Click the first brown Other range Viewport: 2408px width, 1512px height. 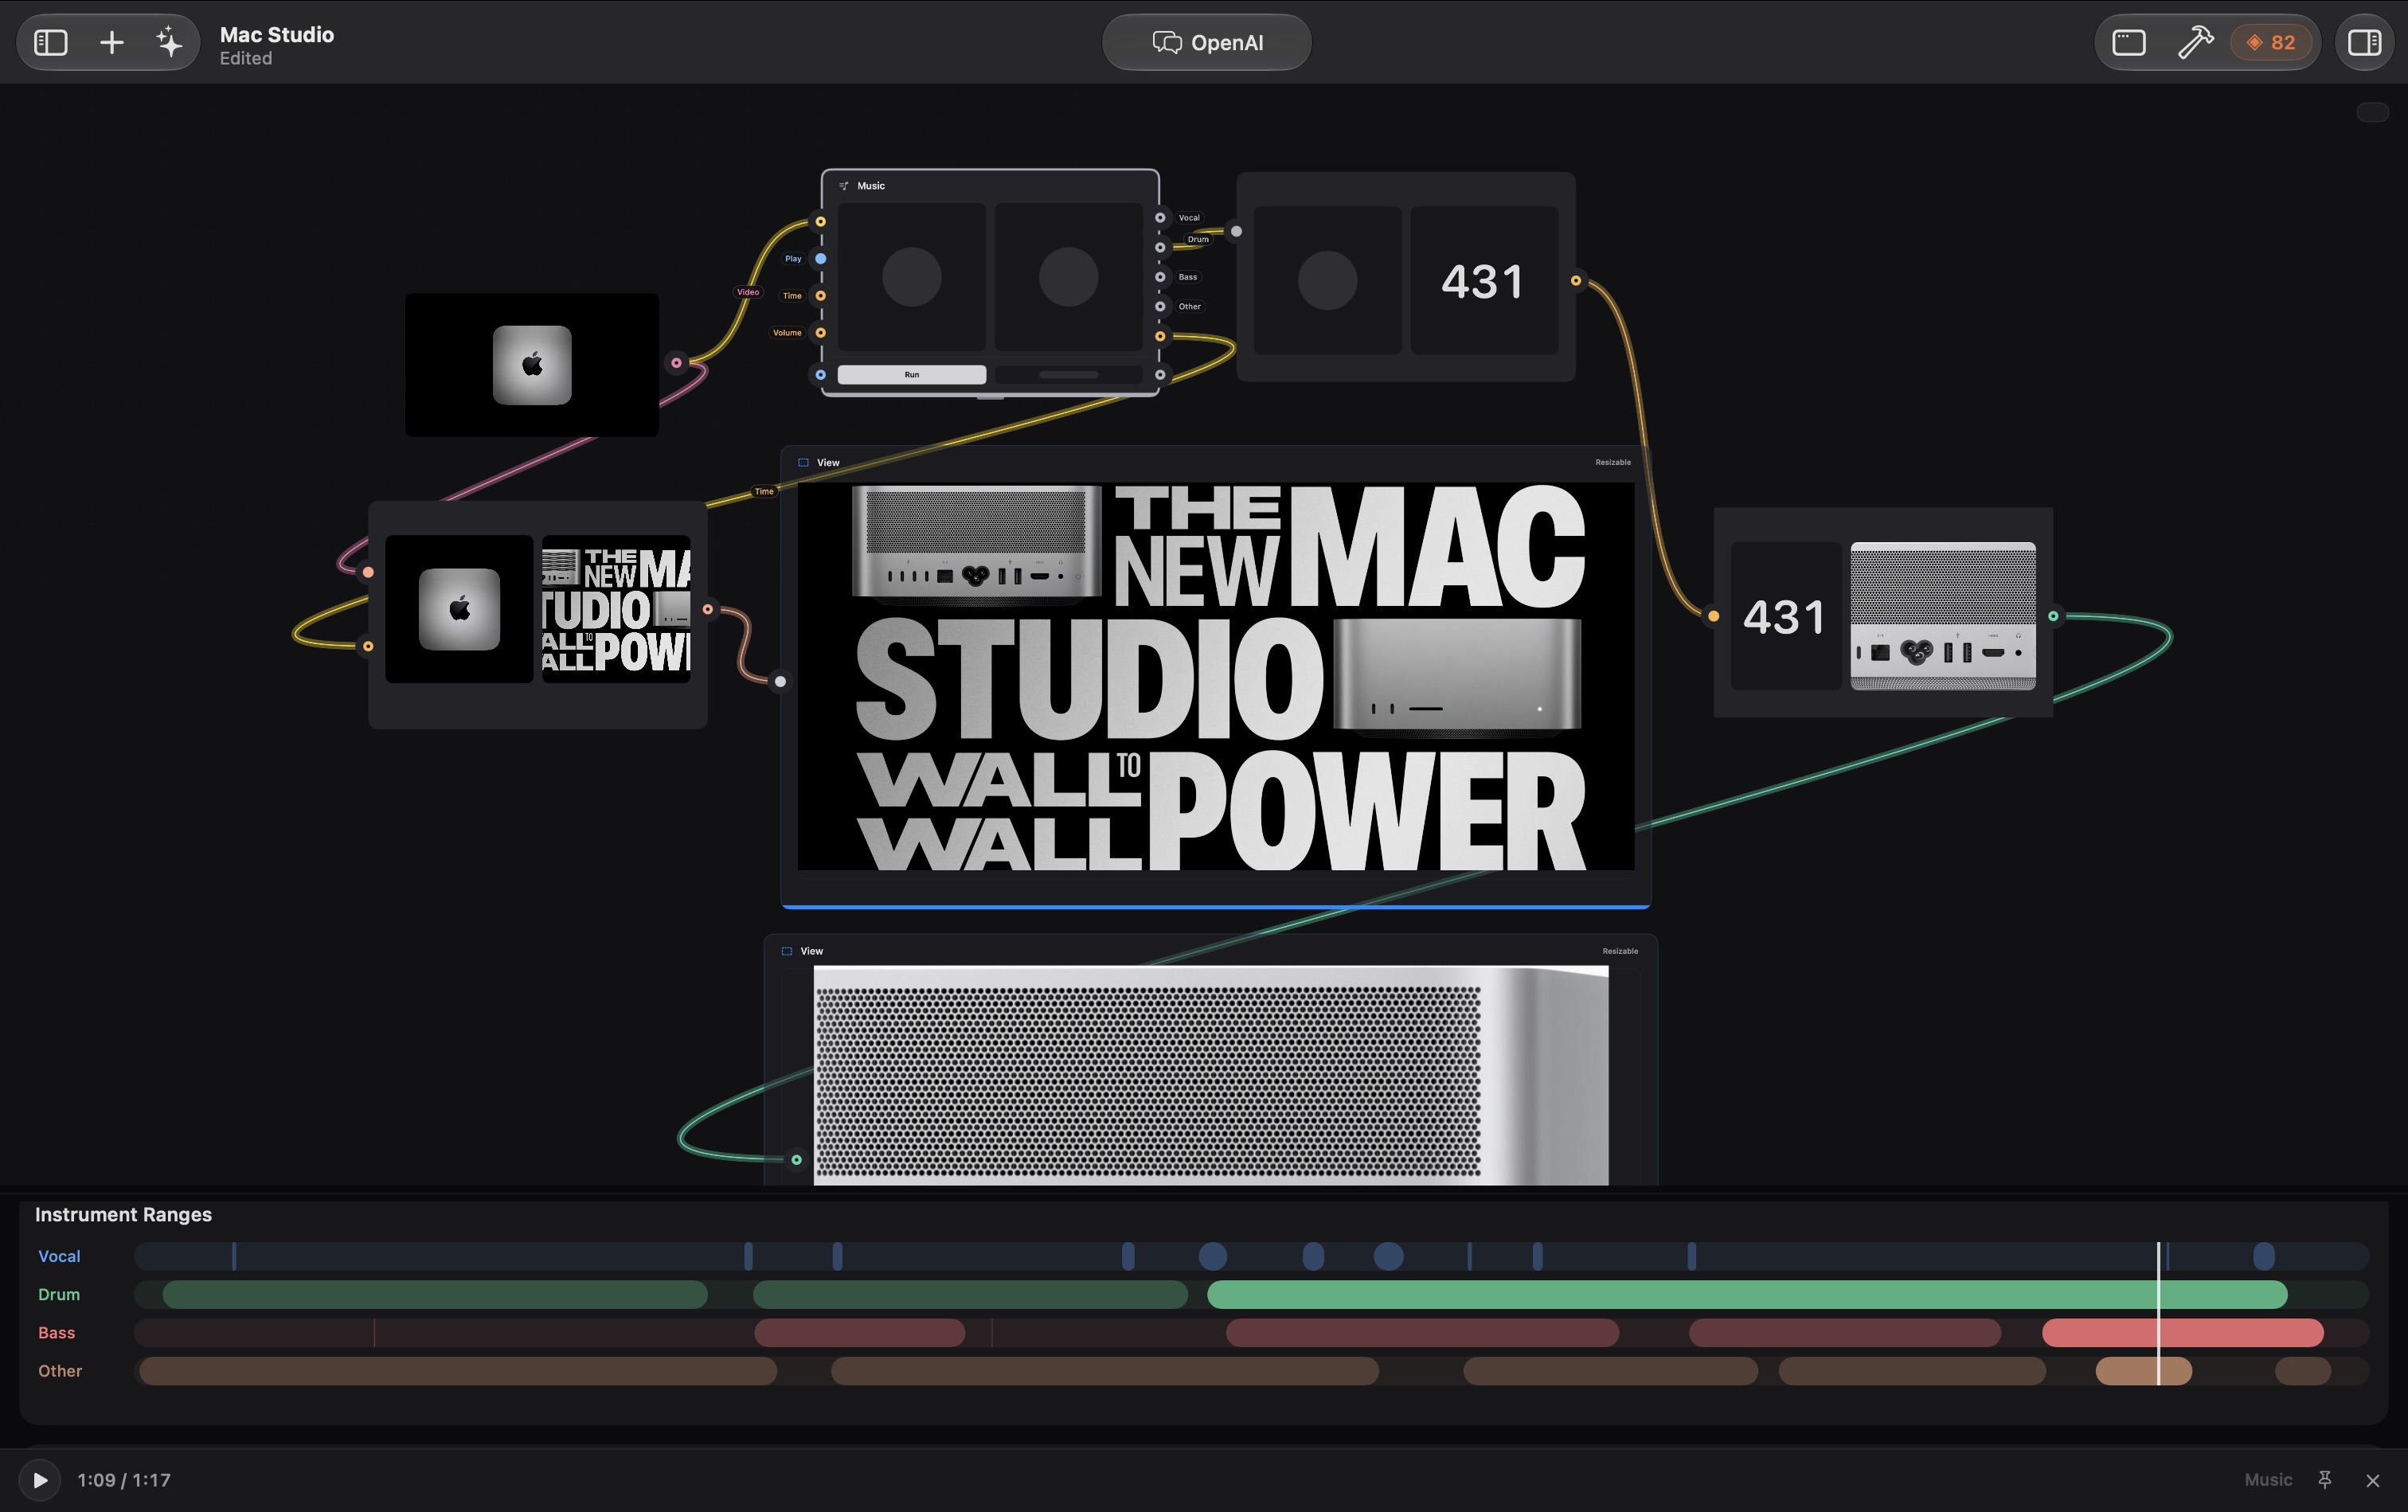coord(458,1371)
